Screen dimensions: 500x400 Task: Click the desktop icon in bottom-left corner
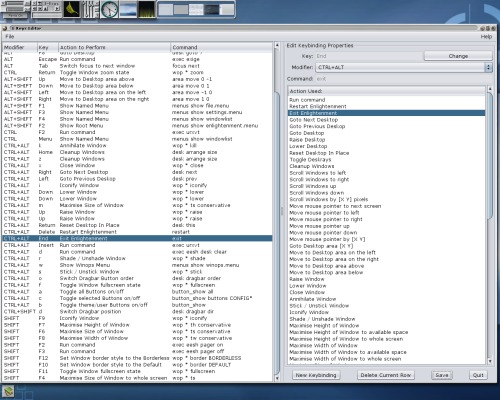tap(9, 391)
